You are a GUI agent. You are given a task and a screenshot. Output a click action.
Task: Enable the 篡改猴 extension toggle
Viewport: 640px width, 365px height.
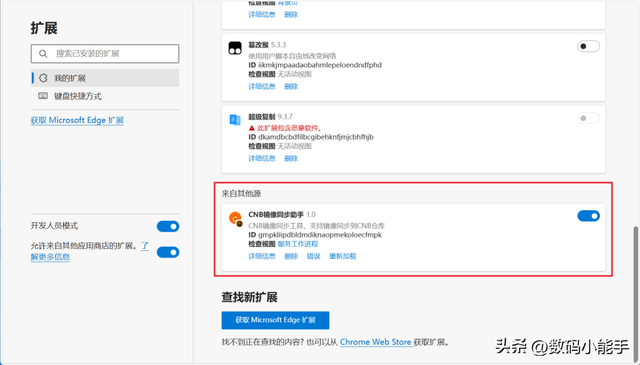coord(588,46)
